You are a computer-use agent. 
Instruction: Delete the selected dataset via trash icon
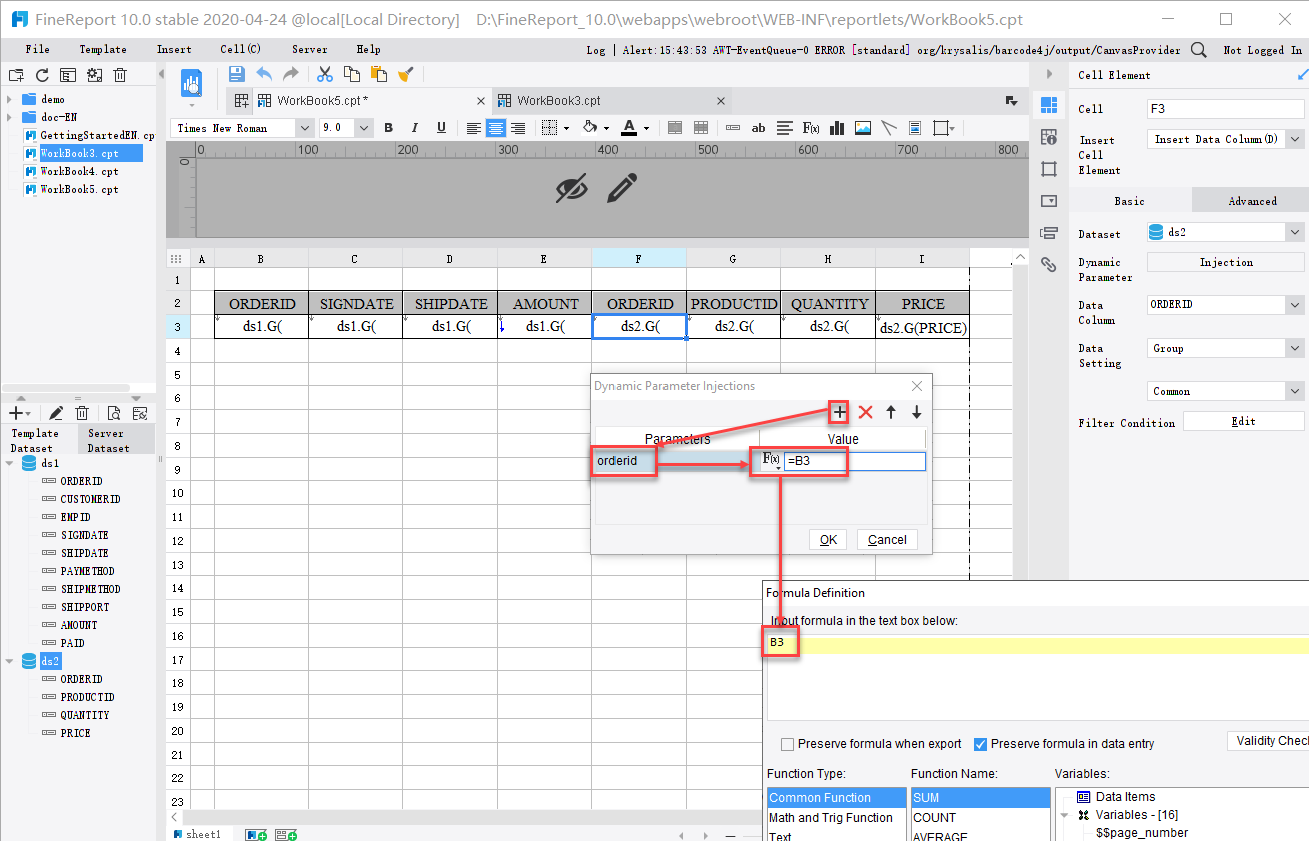coord(82,413)
